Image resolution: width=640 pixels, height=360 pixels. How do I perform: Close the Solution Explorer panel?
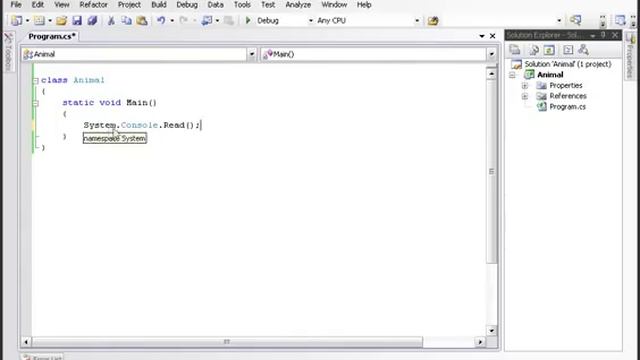pos(615,36)
